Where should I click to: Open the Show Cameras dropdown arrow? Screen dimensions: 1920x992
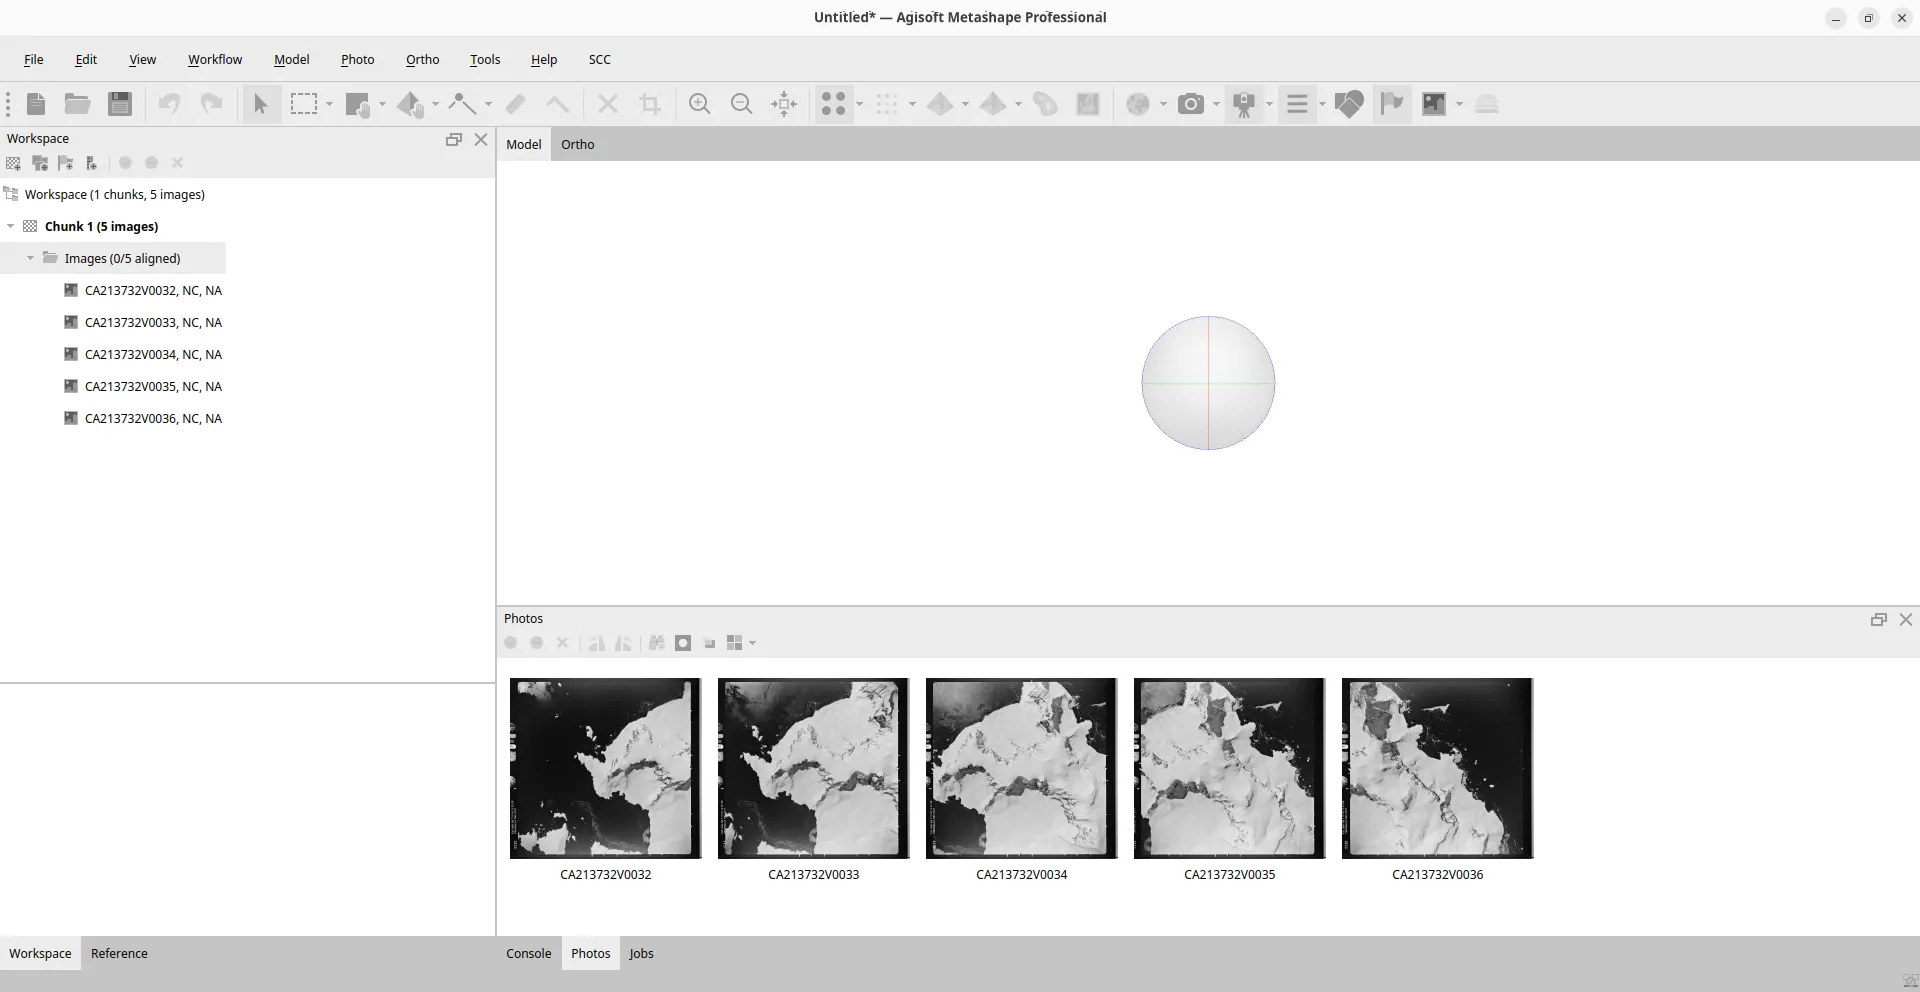(x=1216, y=104)
